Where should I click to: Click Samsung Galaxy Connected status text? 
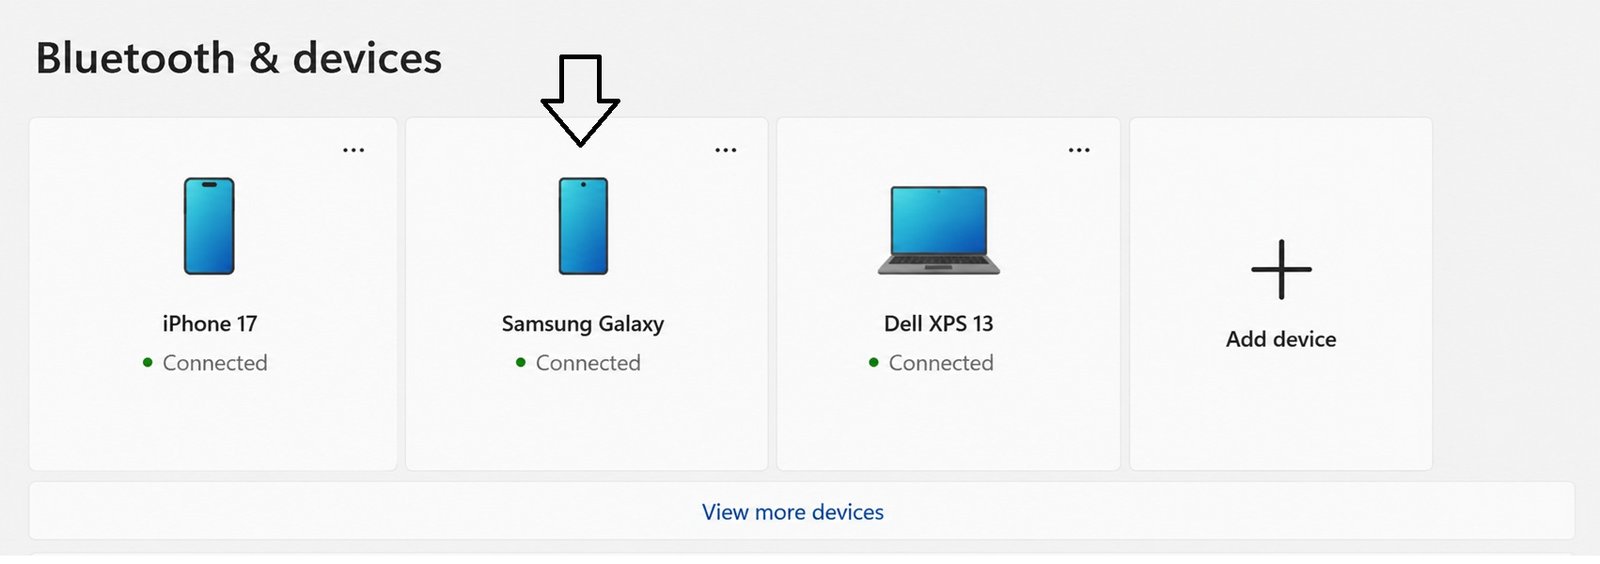[x=588, y=363]
